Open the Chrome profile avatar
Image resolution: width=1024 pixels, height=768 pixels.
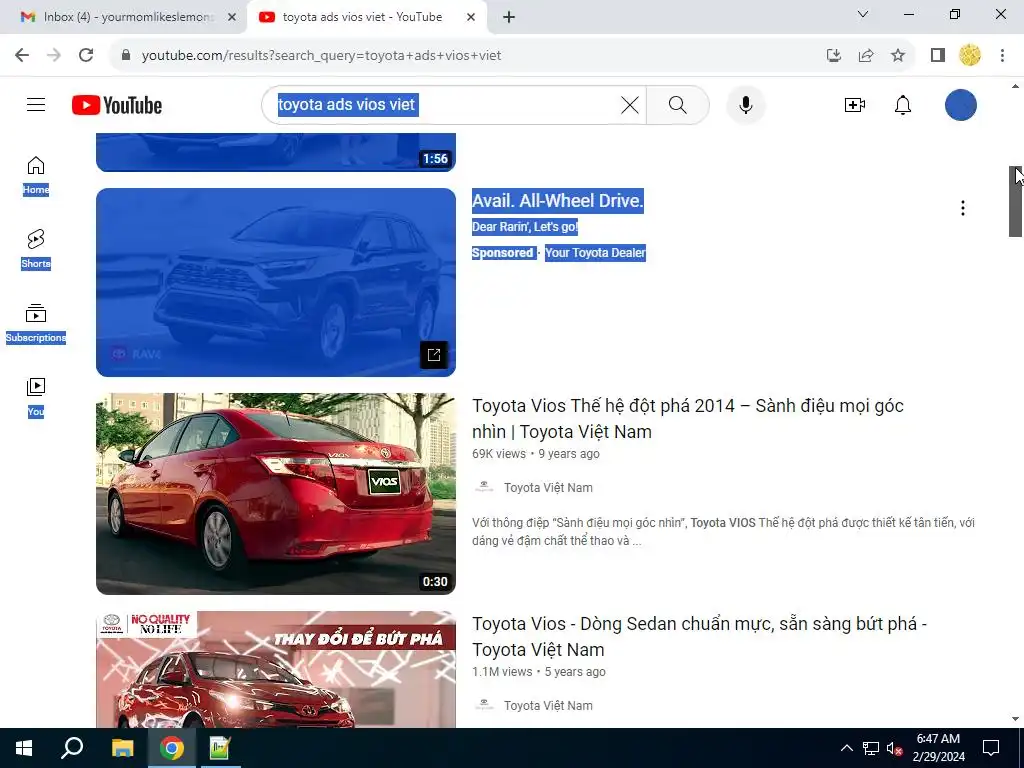pos(970,56)
